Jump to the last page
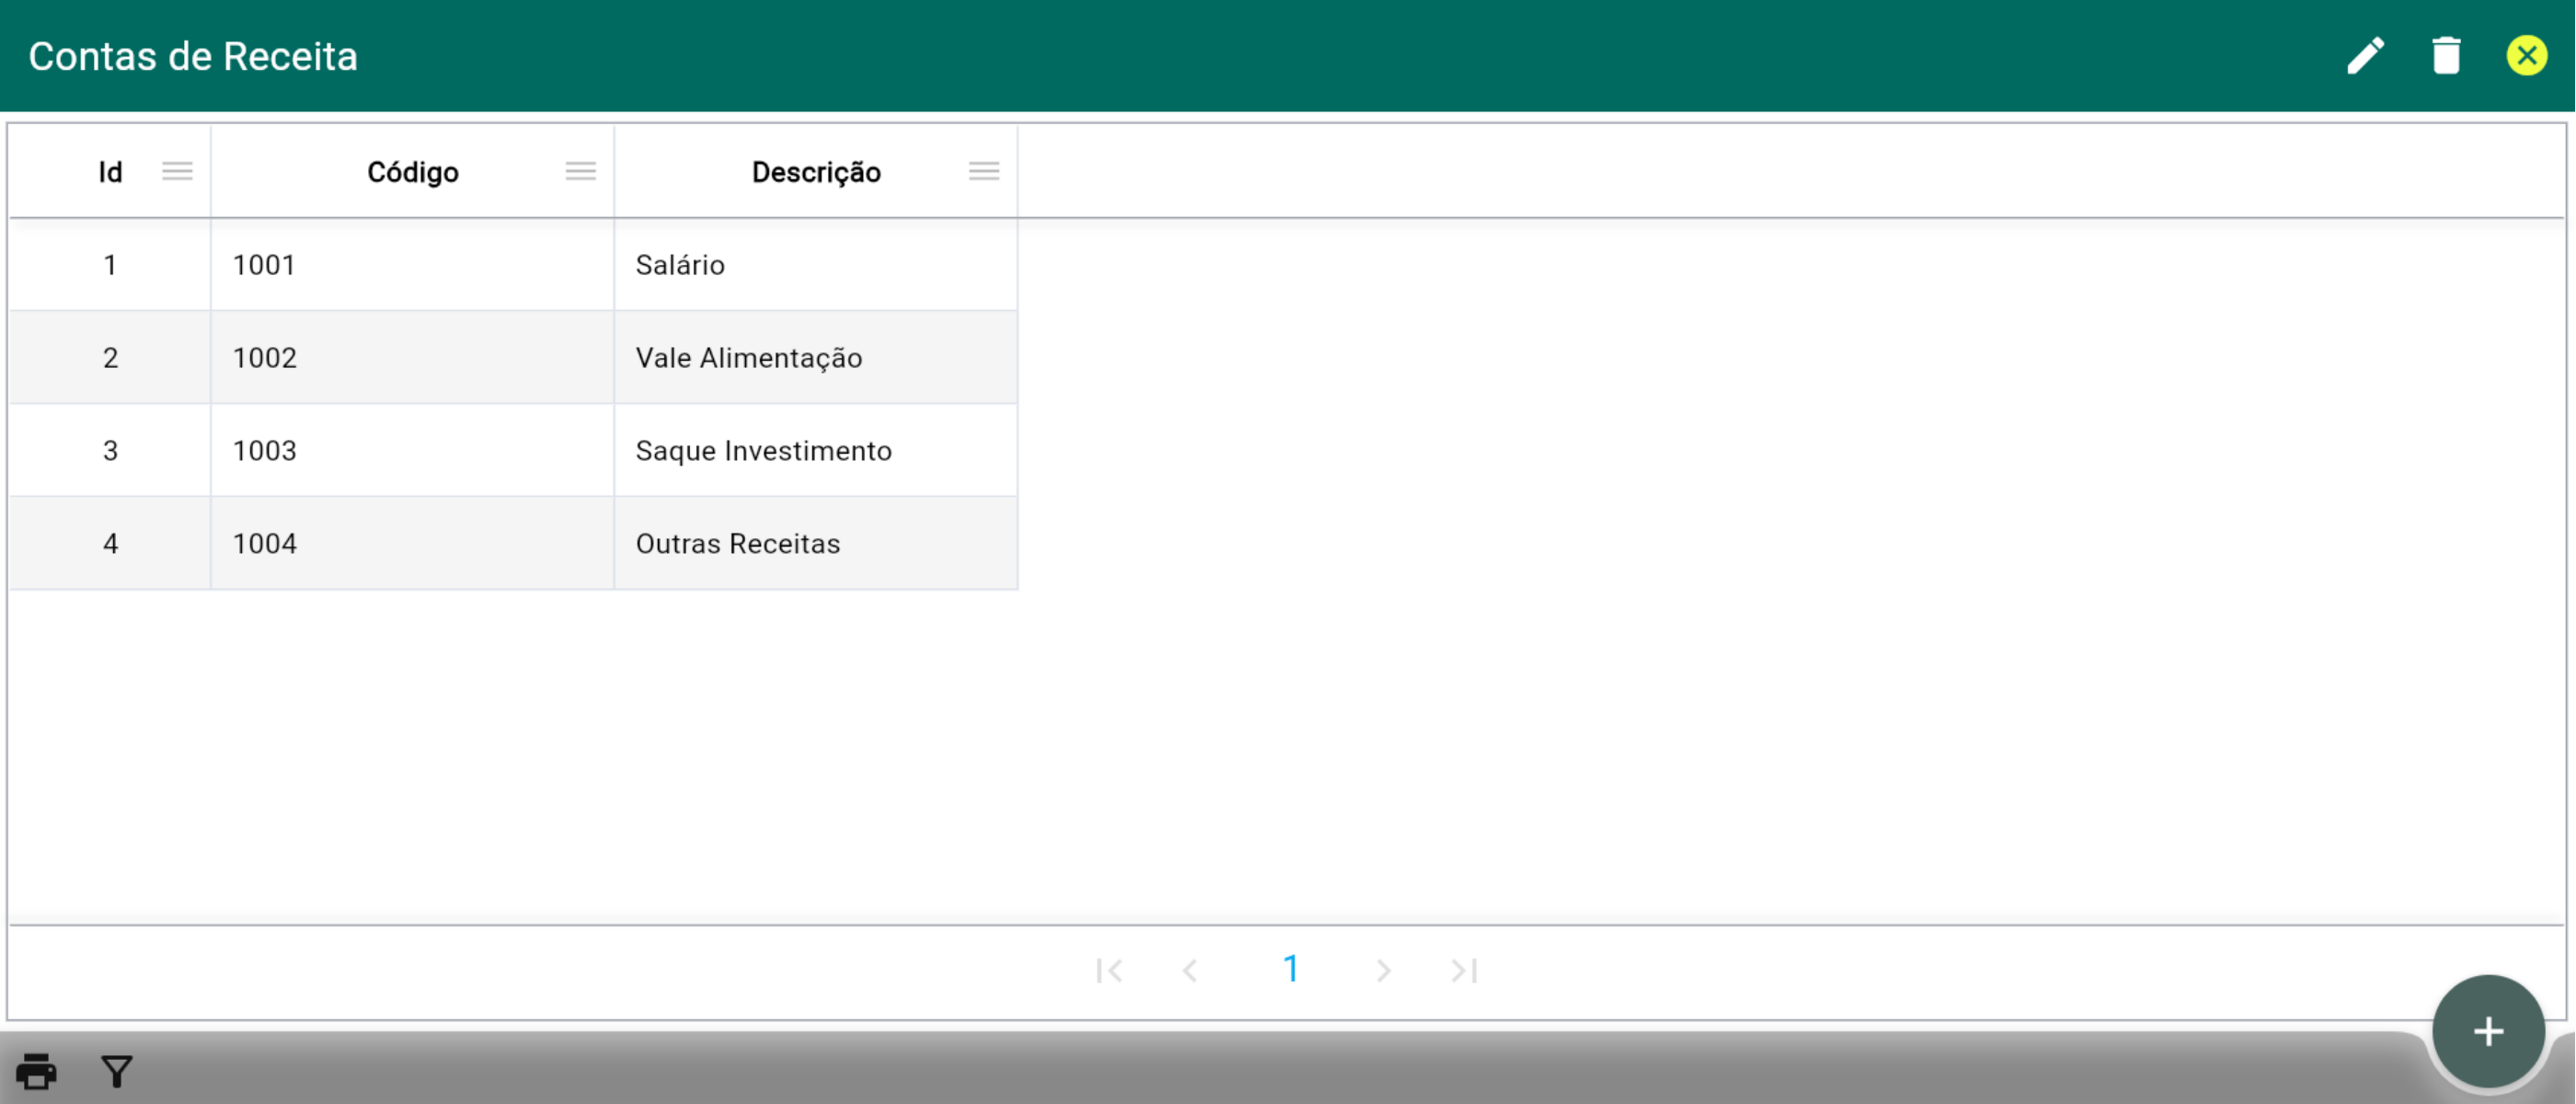Screen dimensions: 2576x1104 click(x=1464, y=970)
